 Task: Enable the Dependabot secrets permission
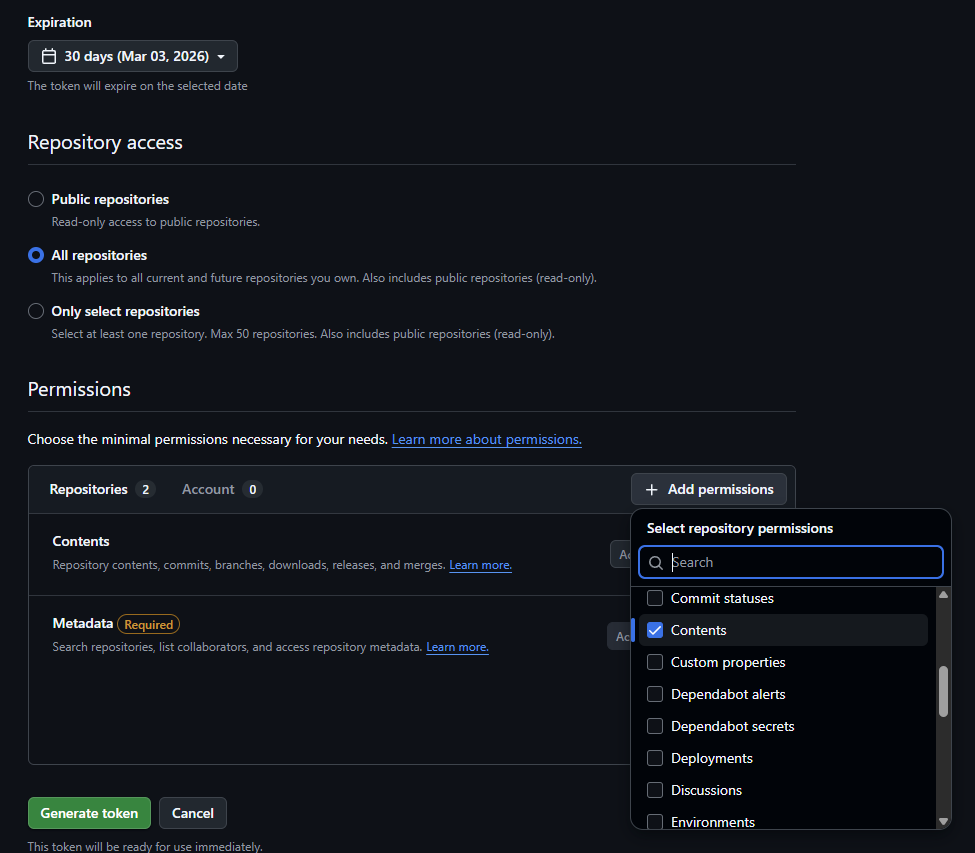(655, 726)
